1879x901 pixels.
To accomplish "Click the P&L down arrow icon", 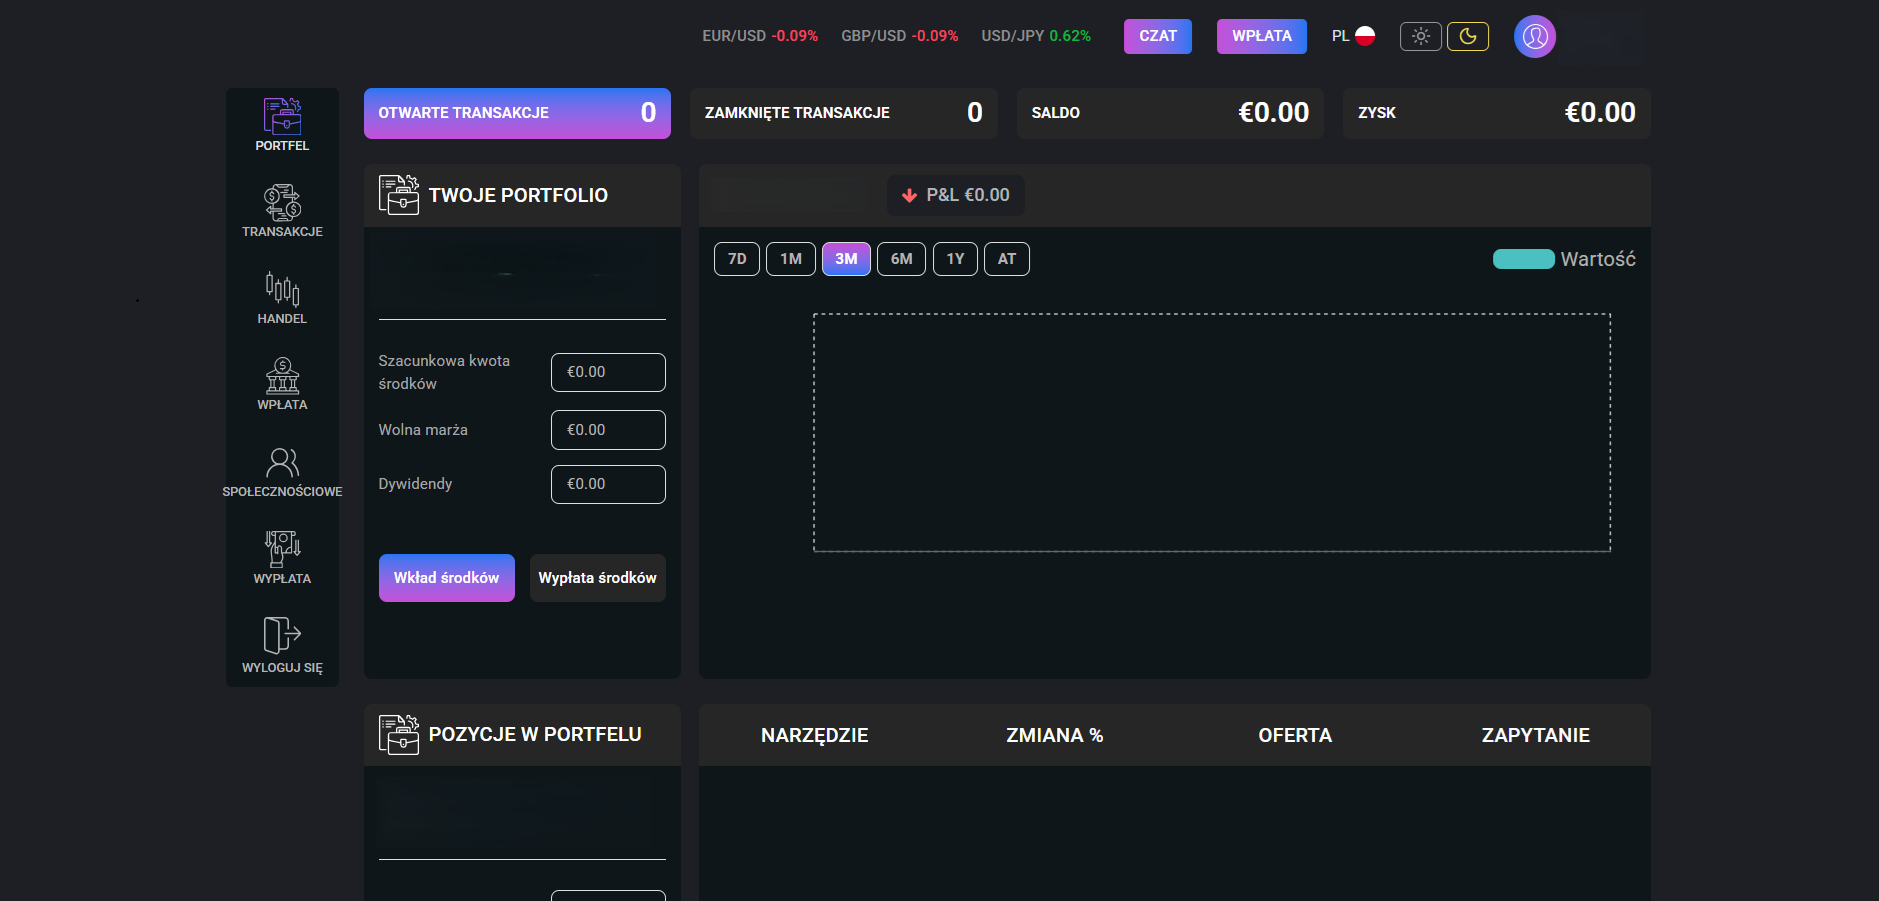I will 909,196.
